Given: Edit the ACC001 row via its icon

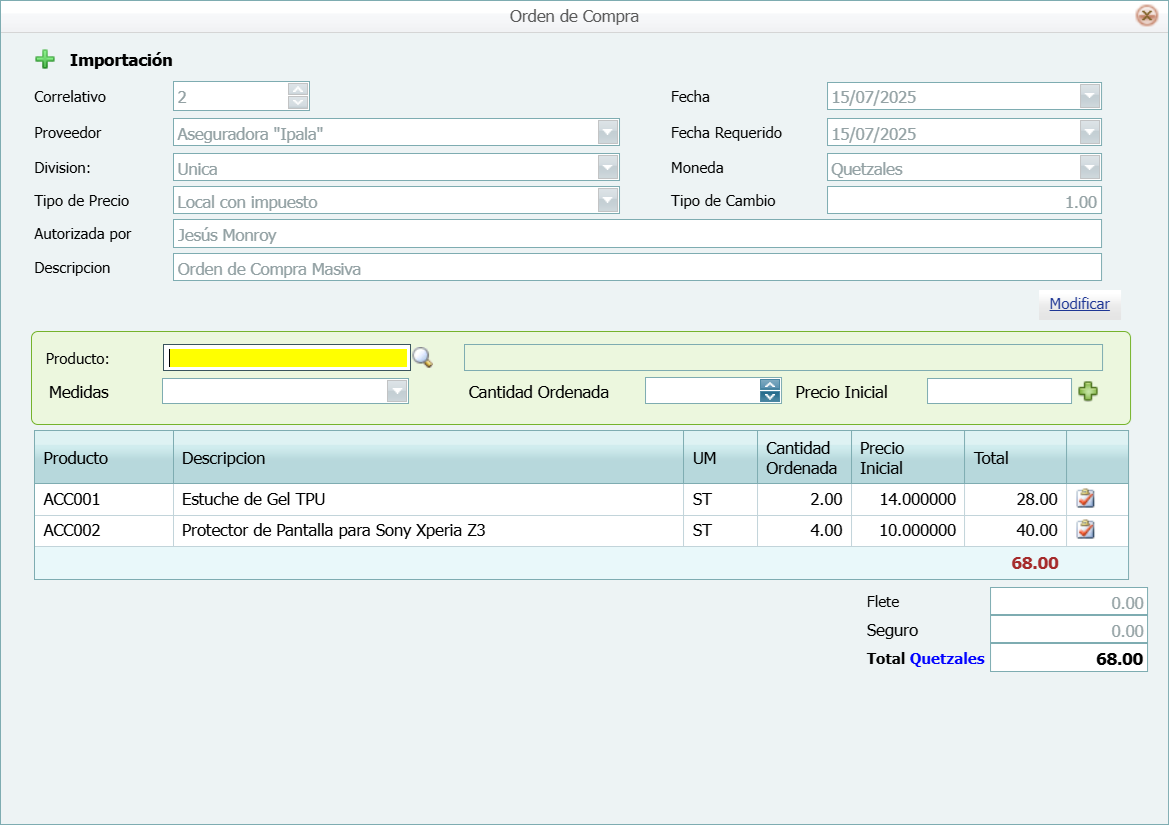Looking at the screenshot, I should 1086,499.
